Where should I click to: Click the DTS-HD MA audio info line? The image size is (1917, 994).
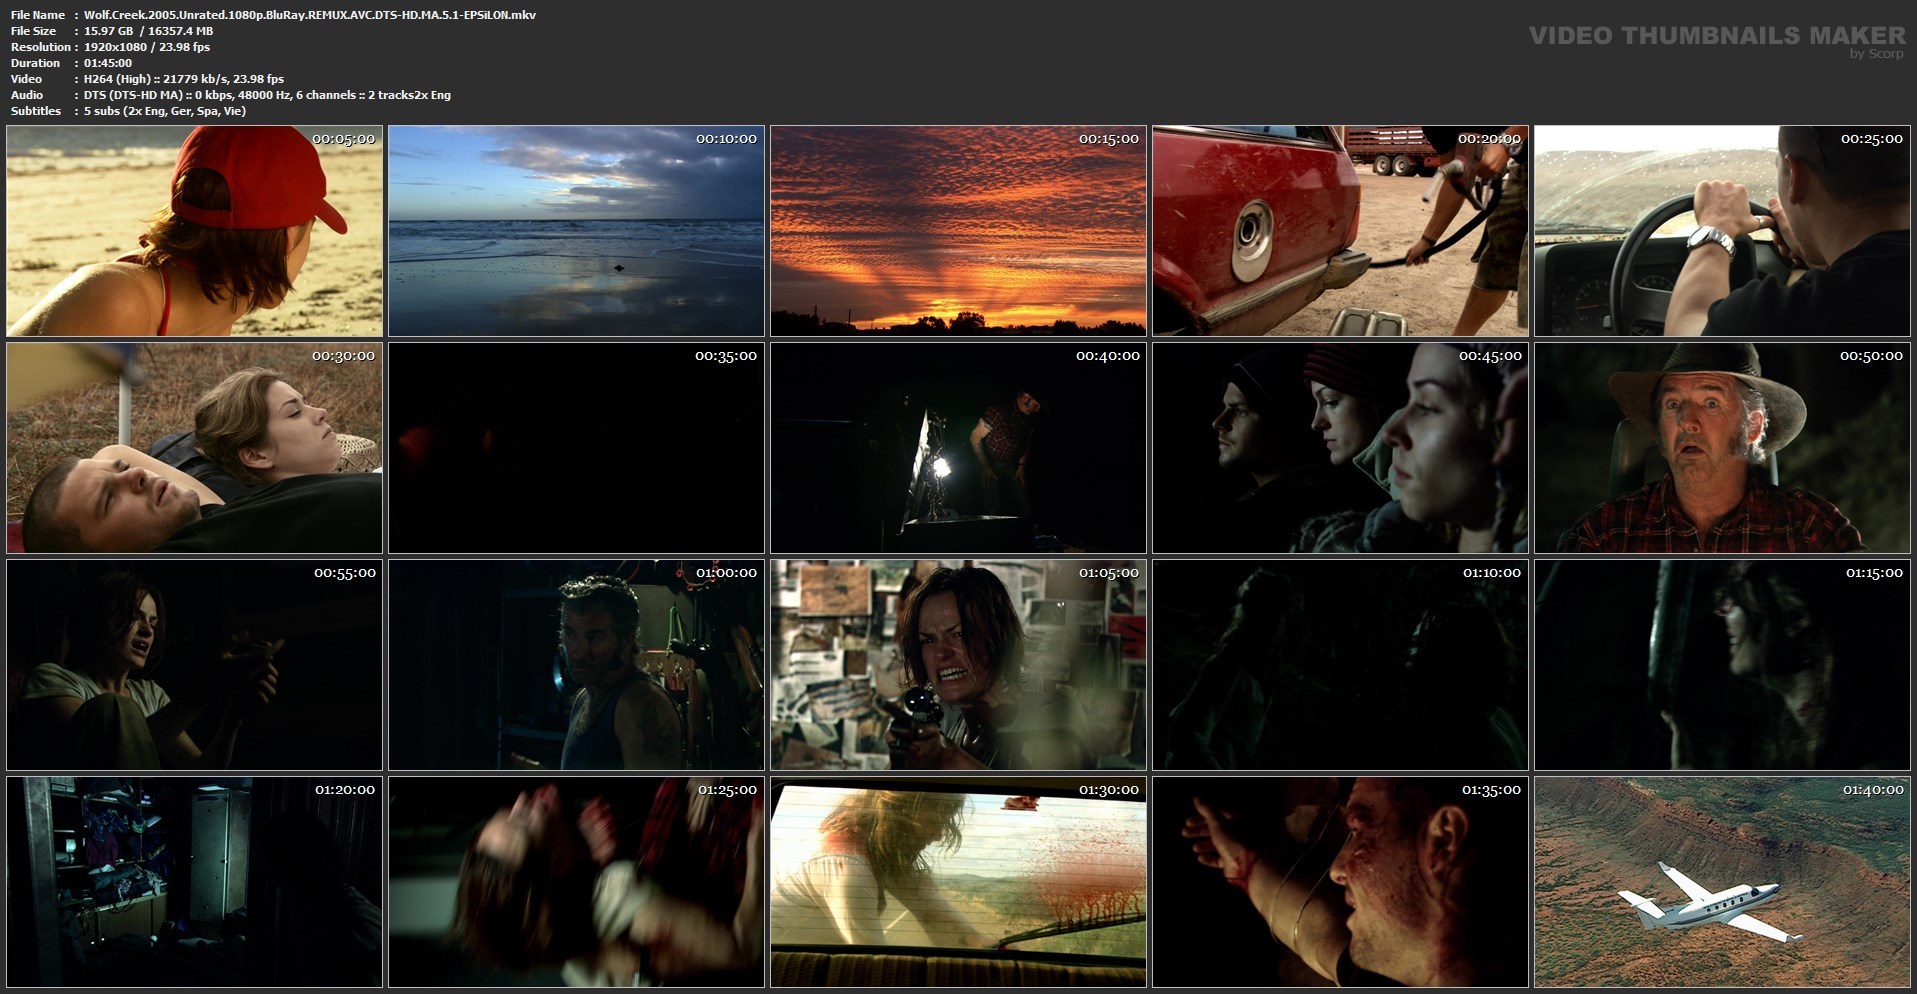[267, 95]
